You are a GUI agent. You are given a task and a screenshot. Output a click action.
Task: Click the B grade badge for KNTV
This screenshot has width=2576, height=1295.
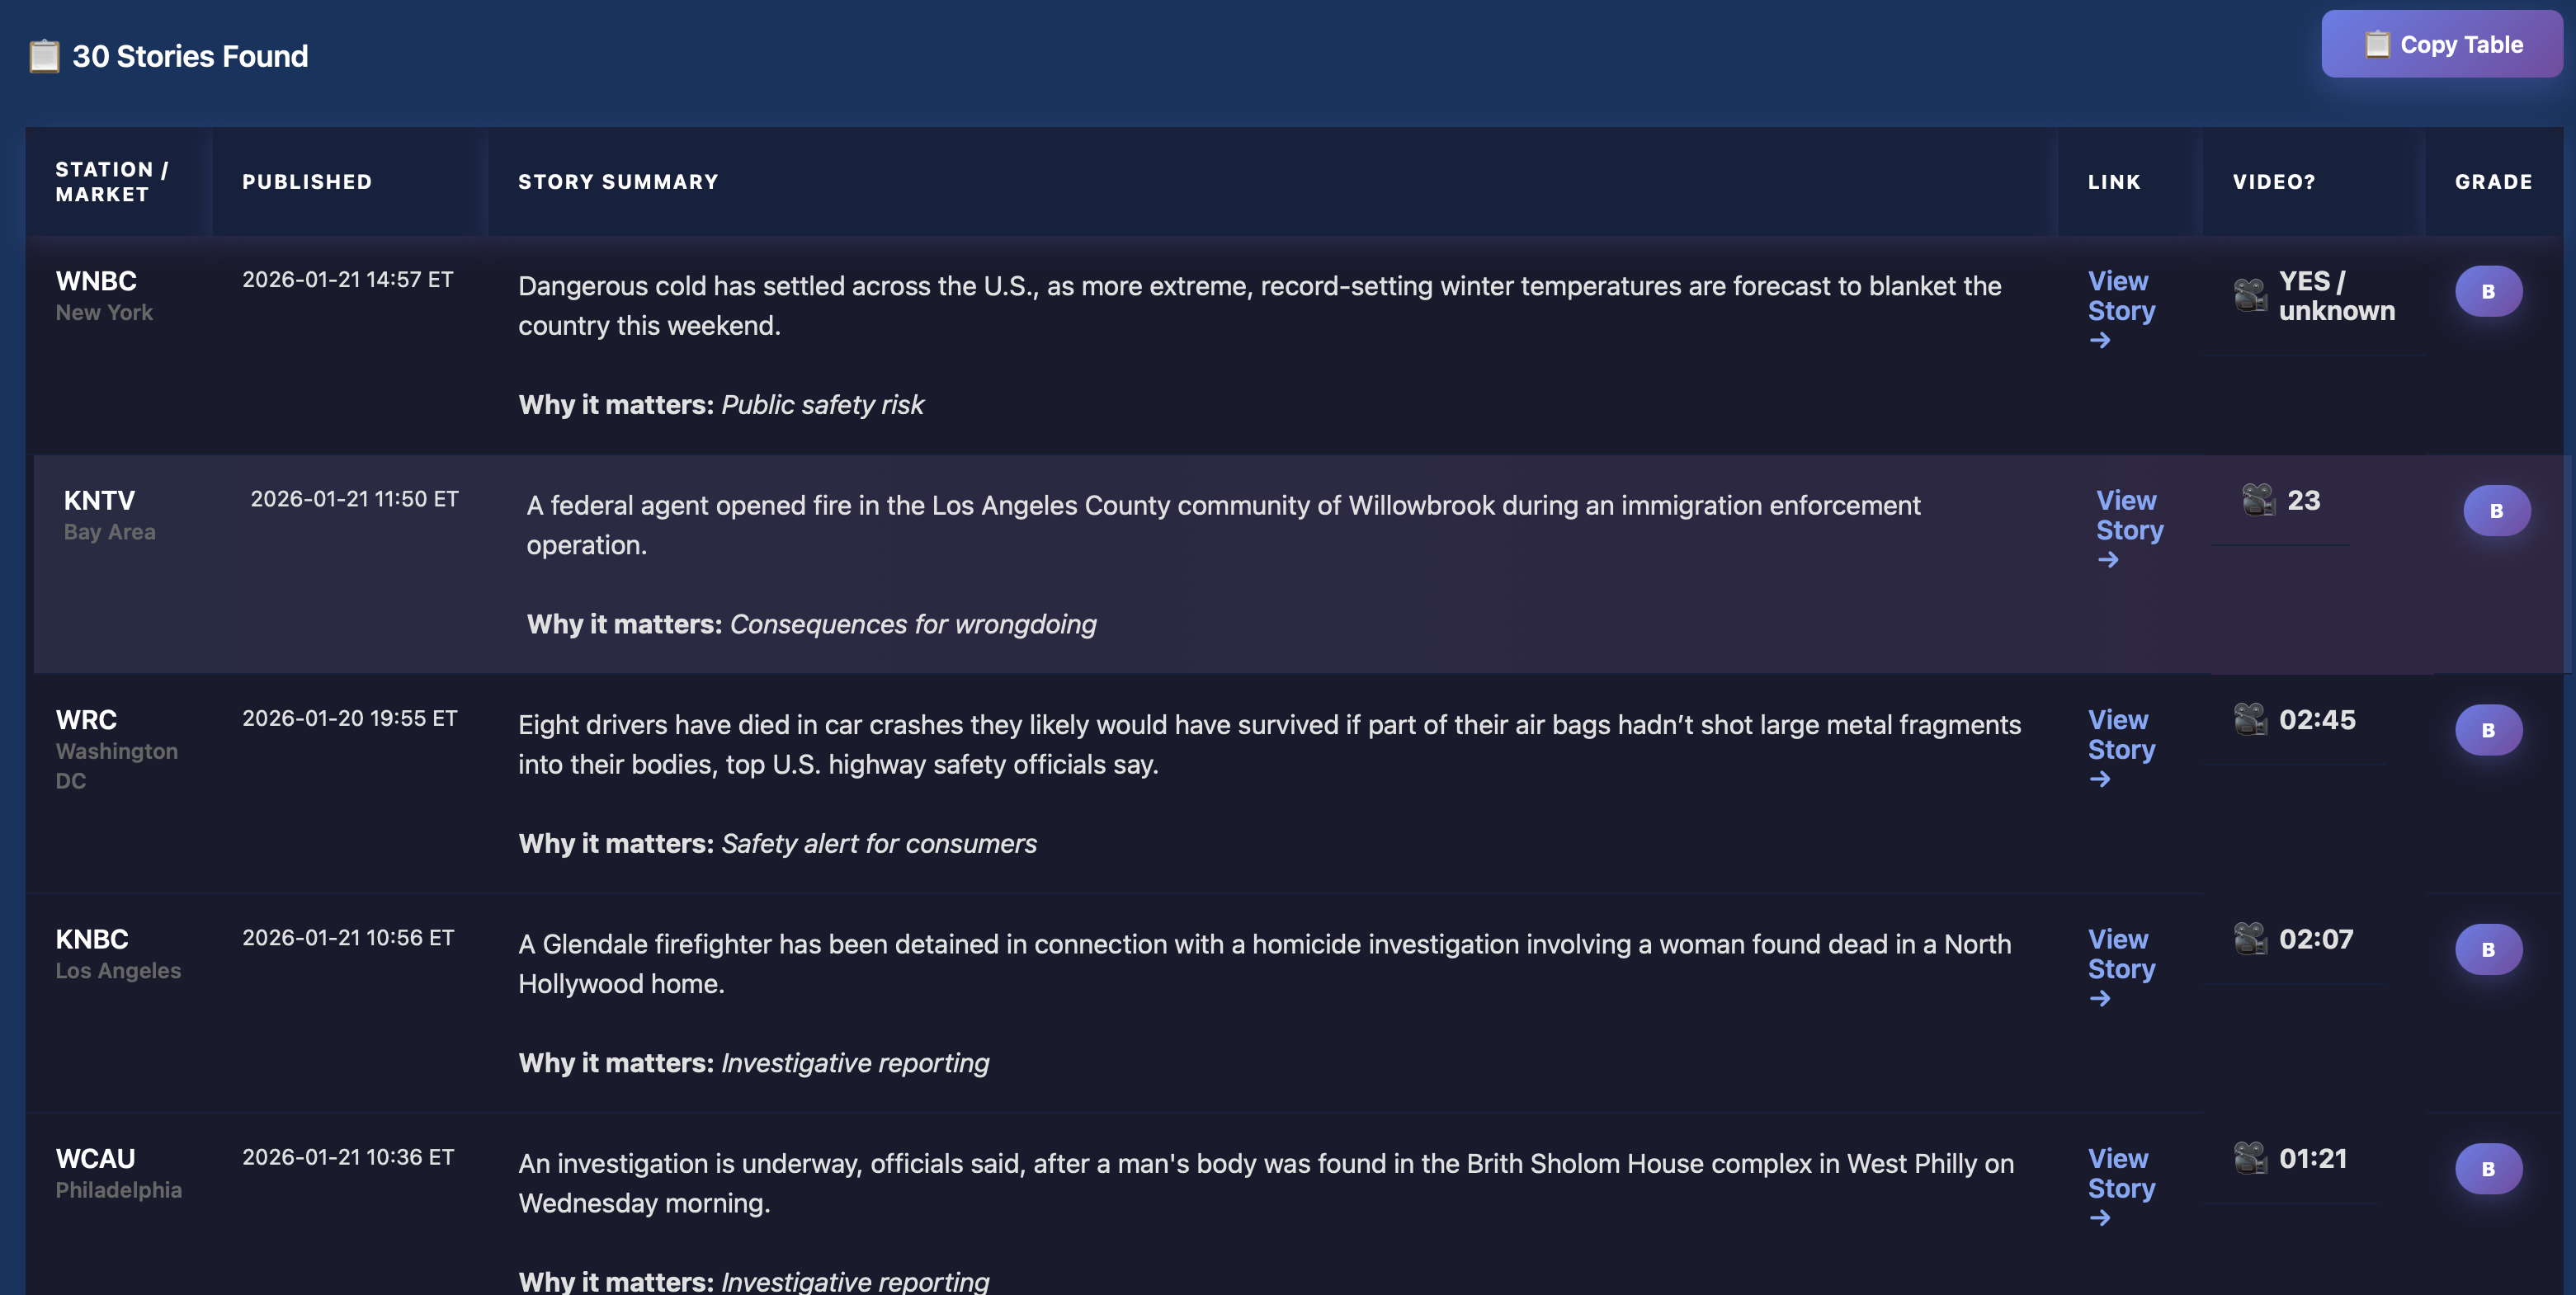pos(2496,511)
